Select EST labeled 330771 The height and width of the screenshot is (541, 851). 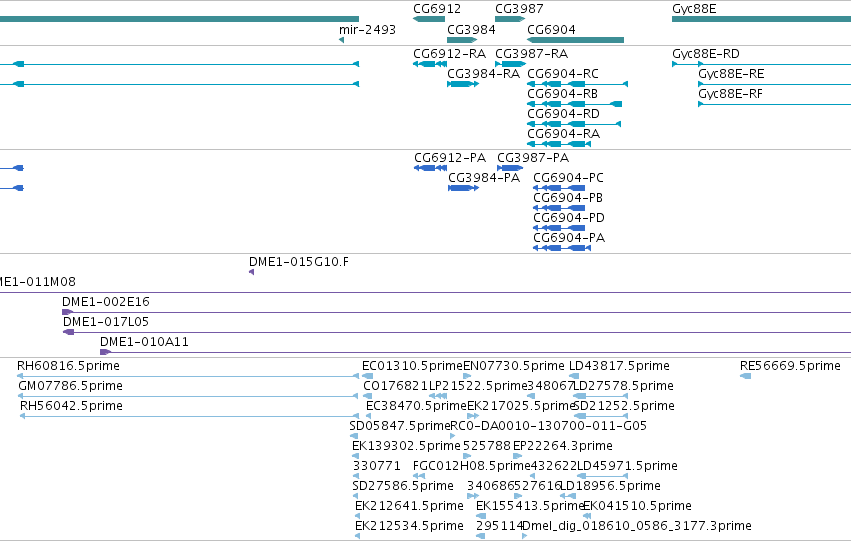pos(377,466)
